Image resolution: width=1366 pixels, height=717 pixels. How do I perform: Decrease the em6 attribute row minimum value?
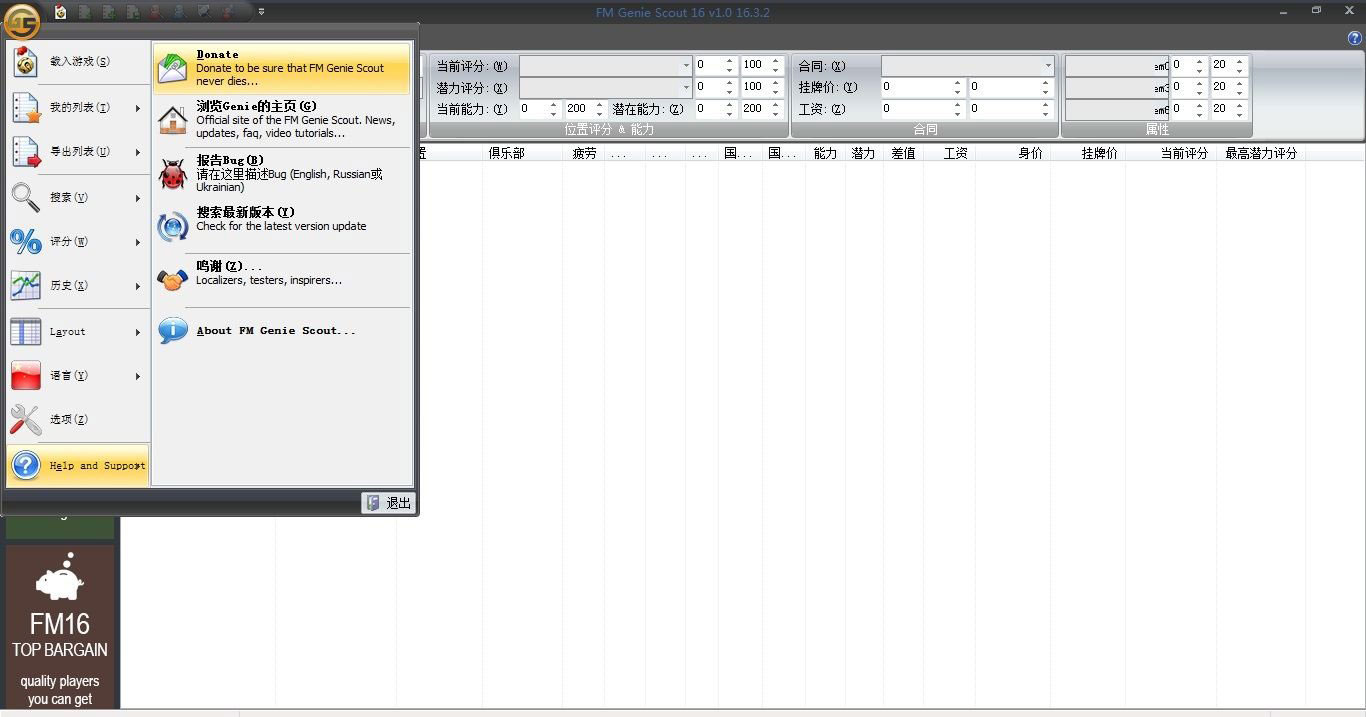(x=1201, y=114)
